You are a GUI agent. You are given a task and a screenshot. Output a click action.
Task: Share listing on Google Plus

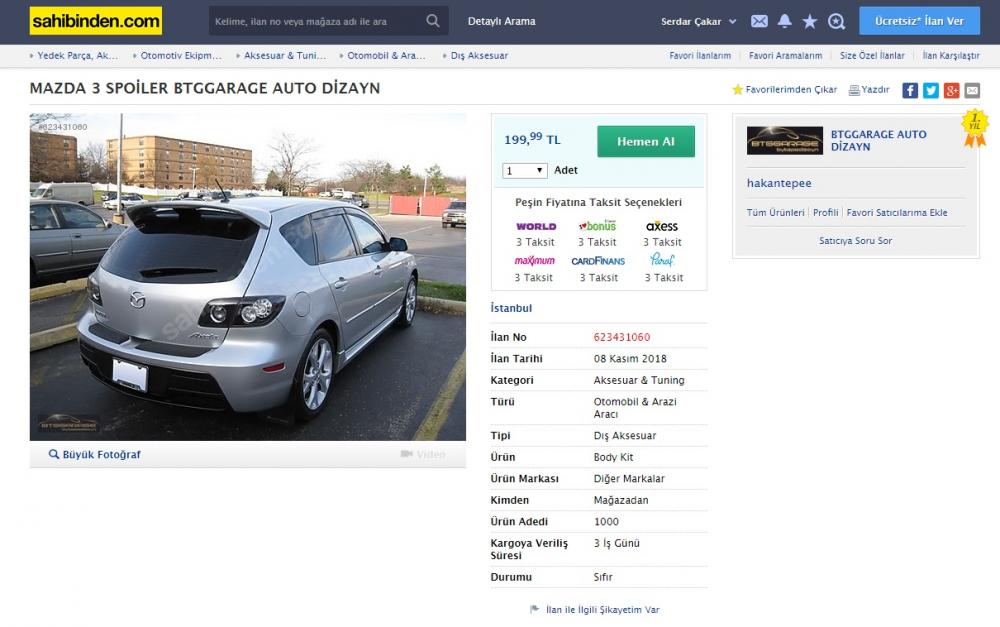[952, 91]
